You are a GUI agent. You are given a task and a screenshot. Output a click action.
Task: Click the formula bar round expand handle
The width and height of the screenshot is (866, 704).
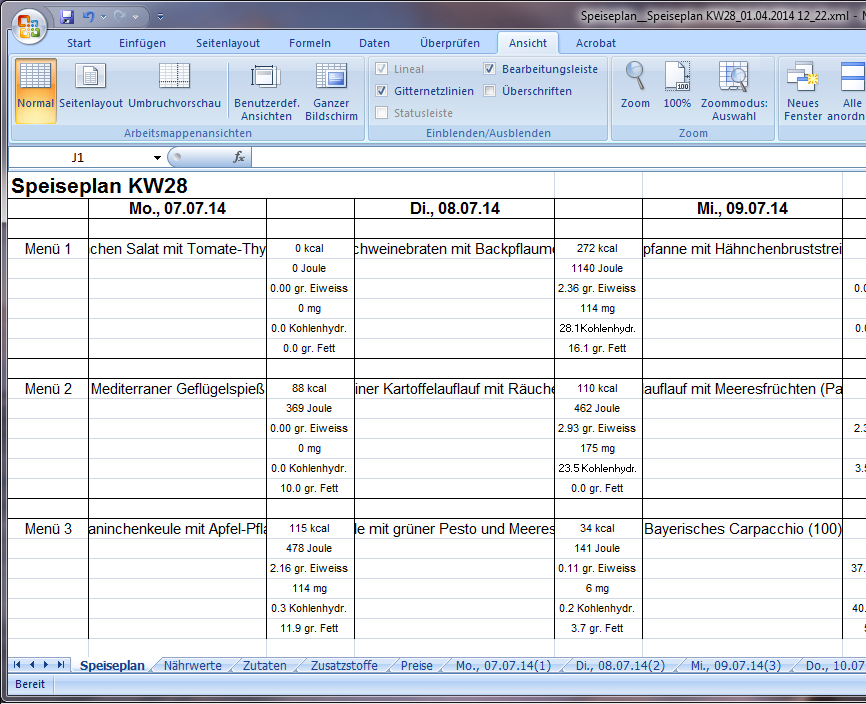coord(177,157)
